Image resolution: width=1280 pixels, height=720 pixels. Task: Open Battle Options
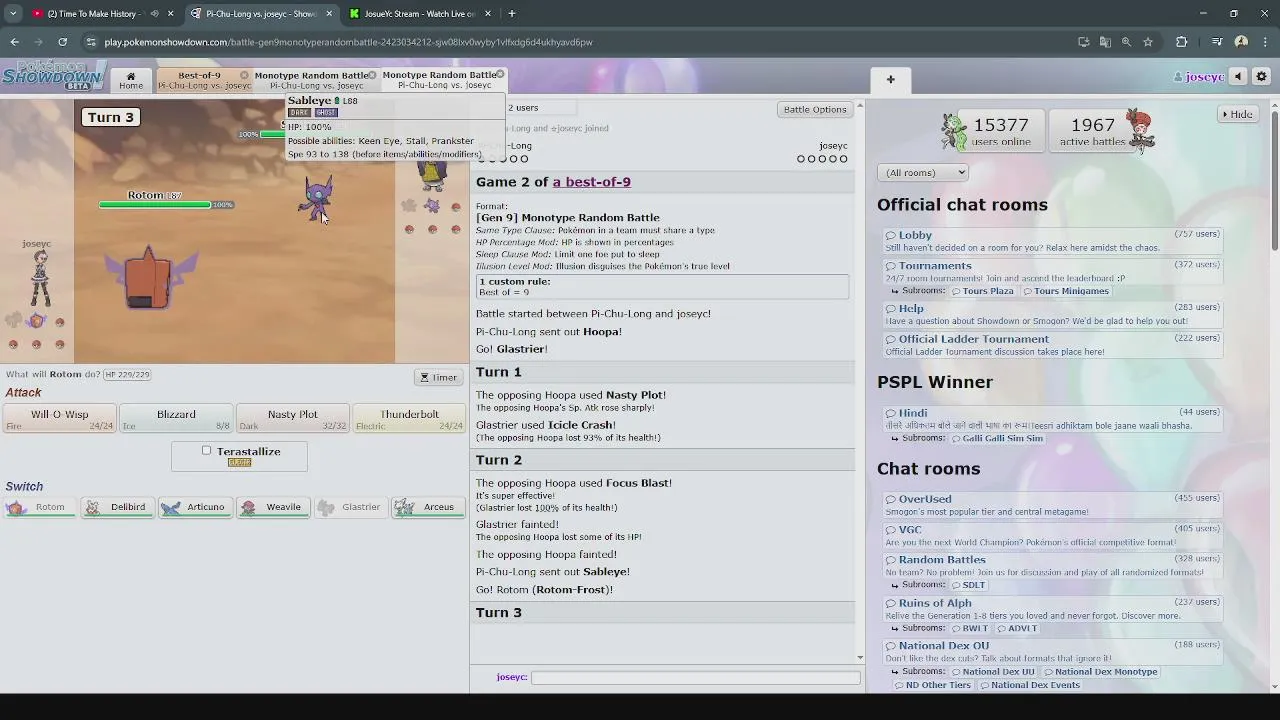[x=815, y=109]
